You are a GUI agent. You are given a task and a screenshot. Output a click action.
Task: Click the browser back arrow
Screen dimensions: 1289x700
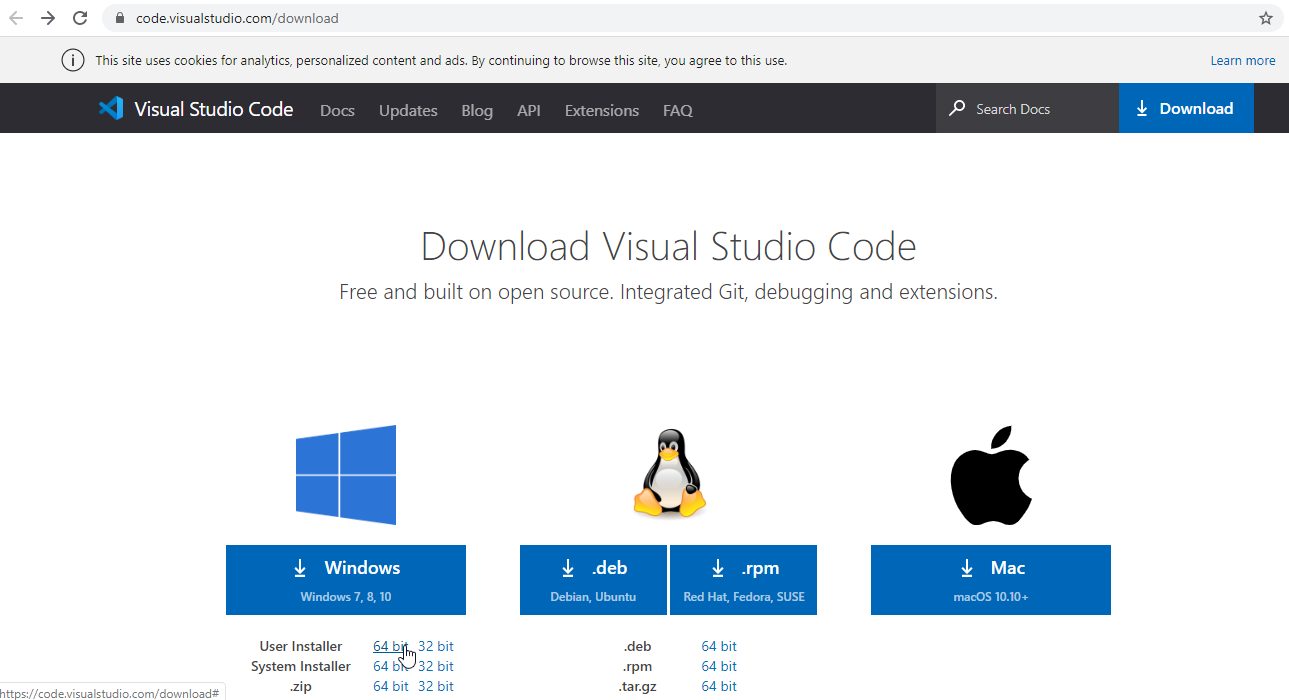[x=16, y=18]
